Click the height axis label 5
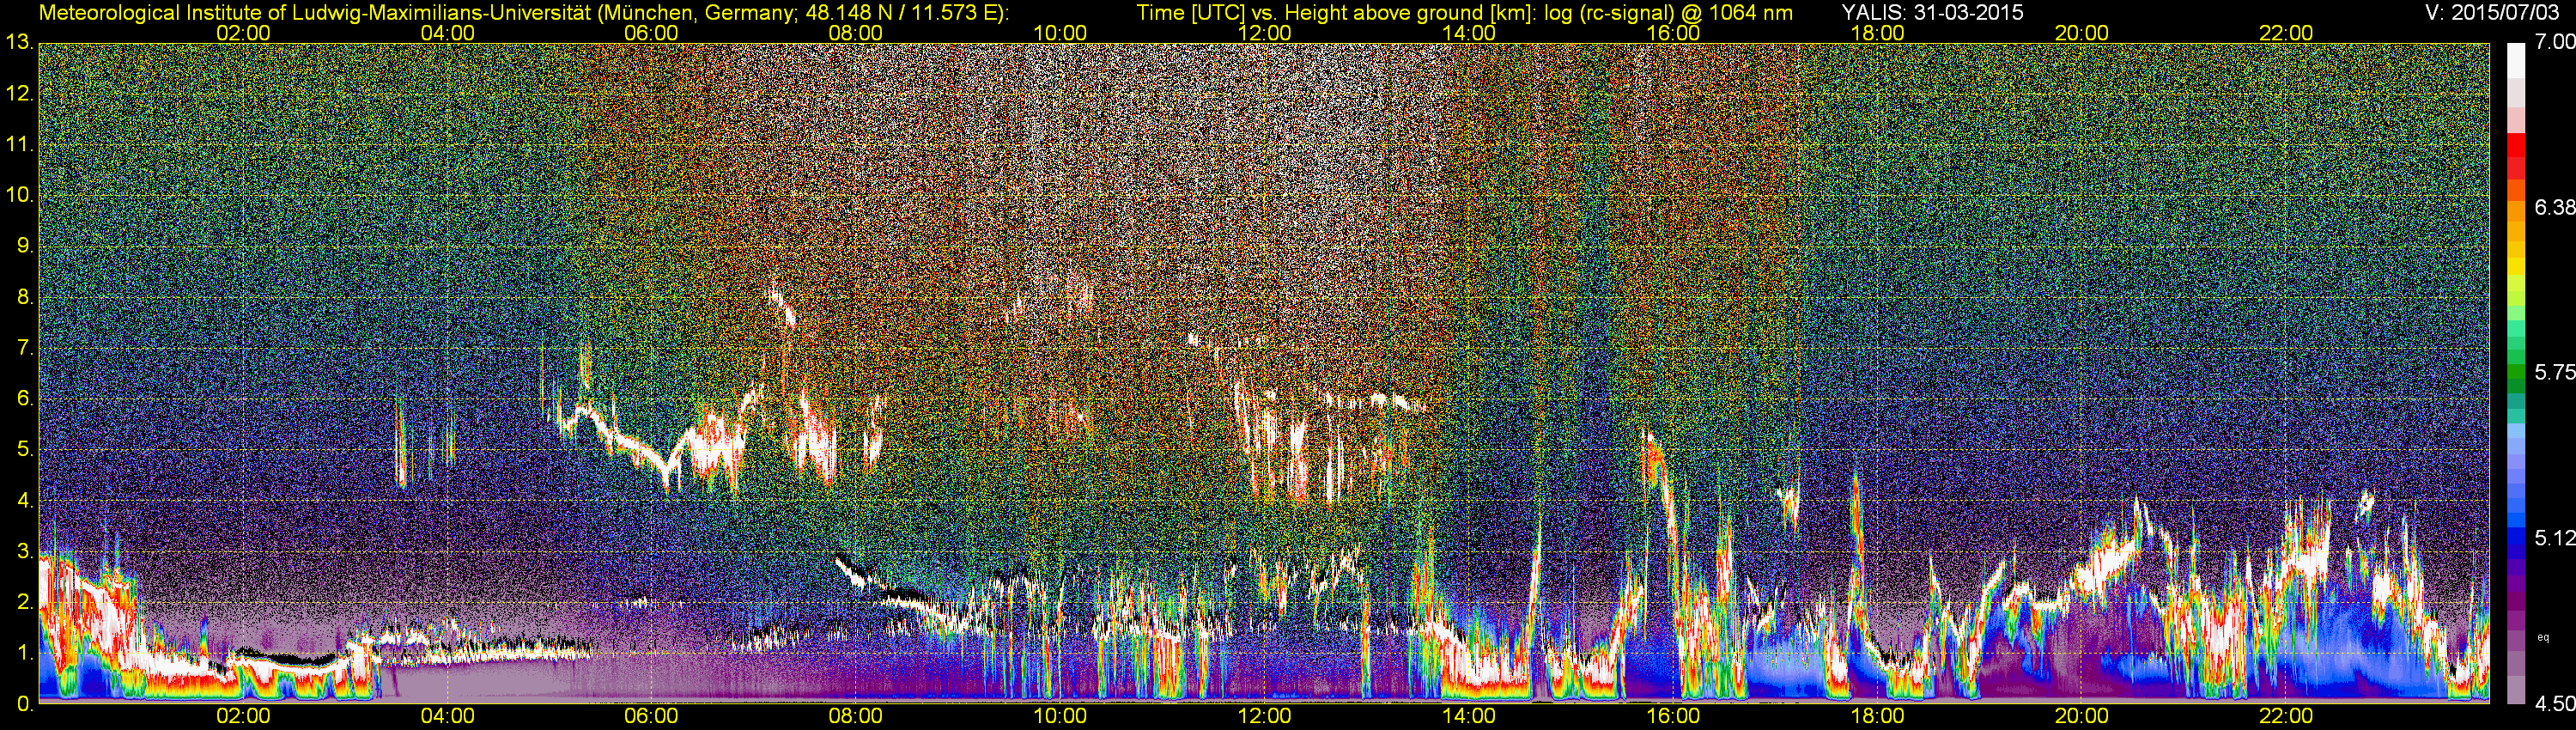The width and height of the screenshot is (2576, 730). [25, 450]
